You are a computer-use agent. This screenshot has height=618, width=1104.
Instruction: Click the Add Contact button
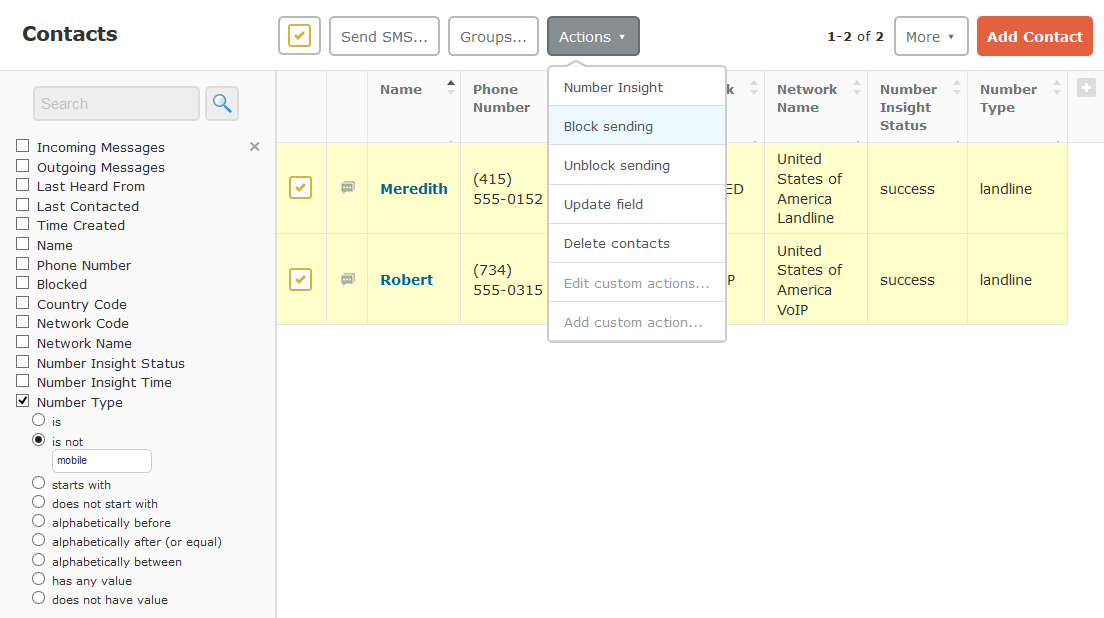[1034, 37]
